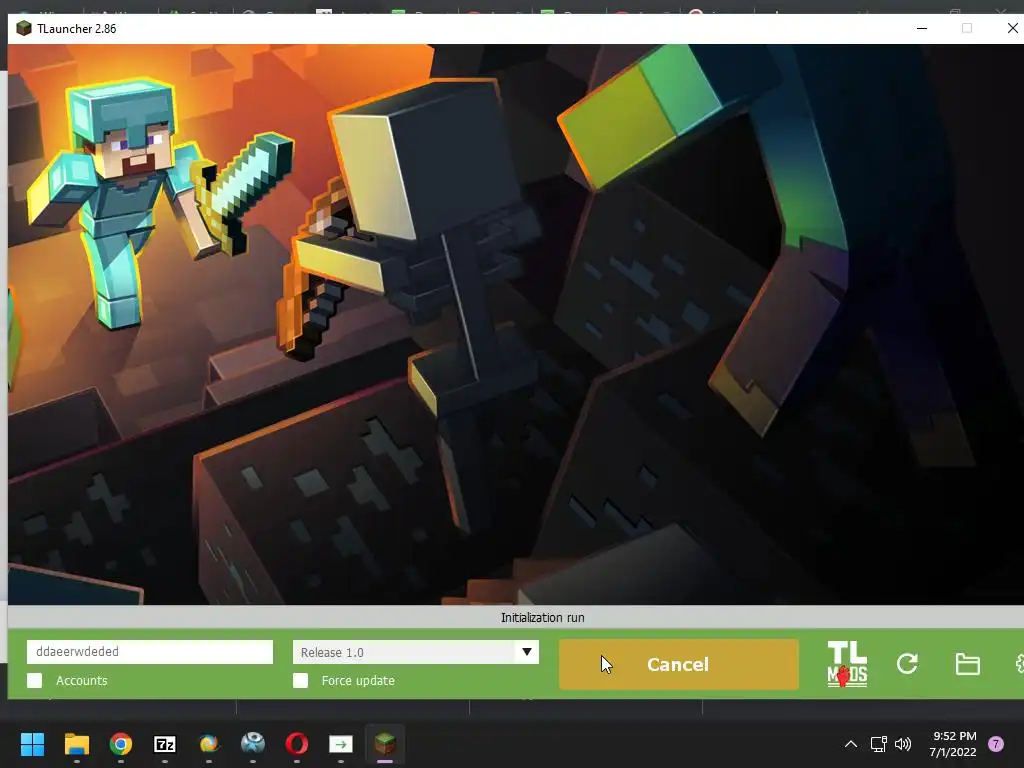Enable the Accounts checkbox

(35, 680)
